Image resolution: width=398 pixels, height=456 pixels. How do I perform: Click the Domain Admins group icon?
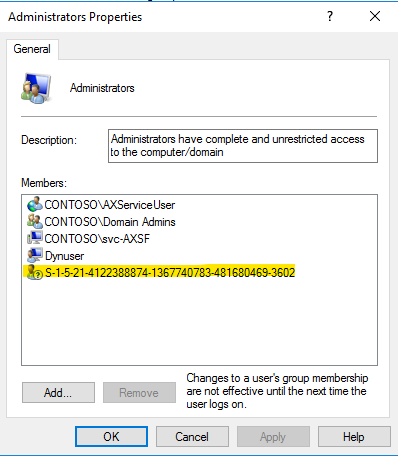(x=34, y=221)
